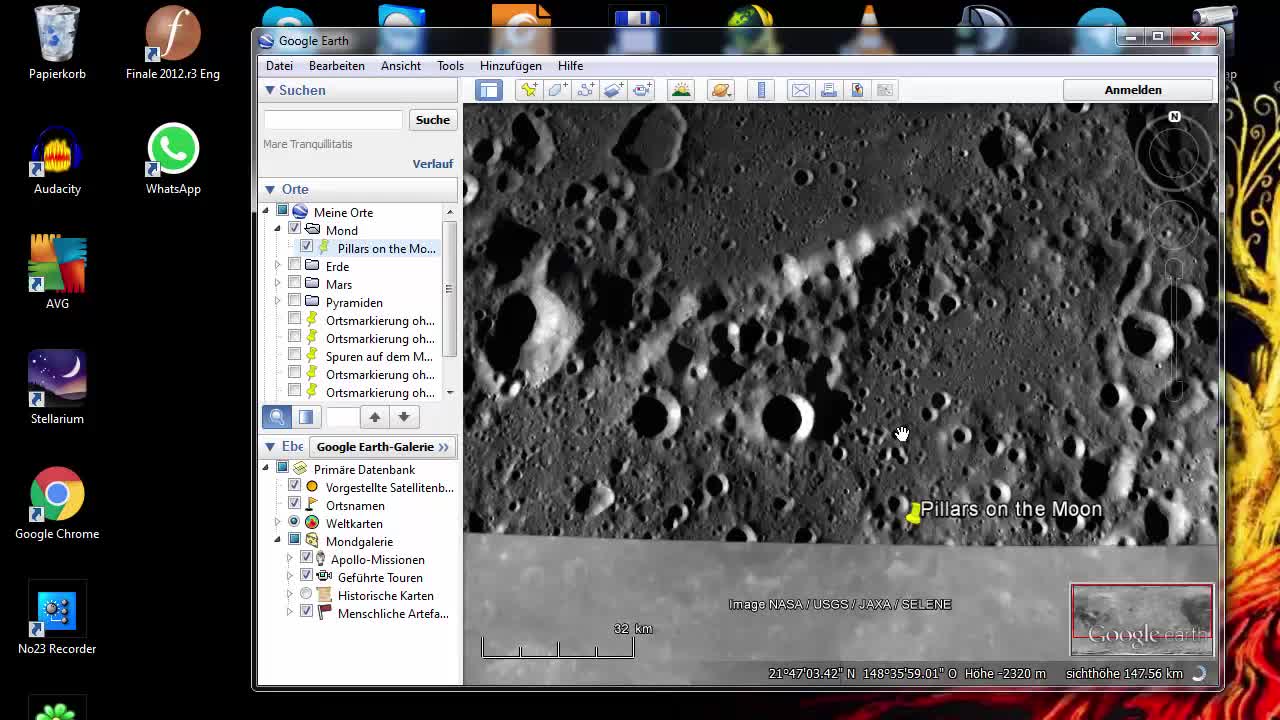Check the Pyramiden folder checkbox

click(x=294, y=301)
